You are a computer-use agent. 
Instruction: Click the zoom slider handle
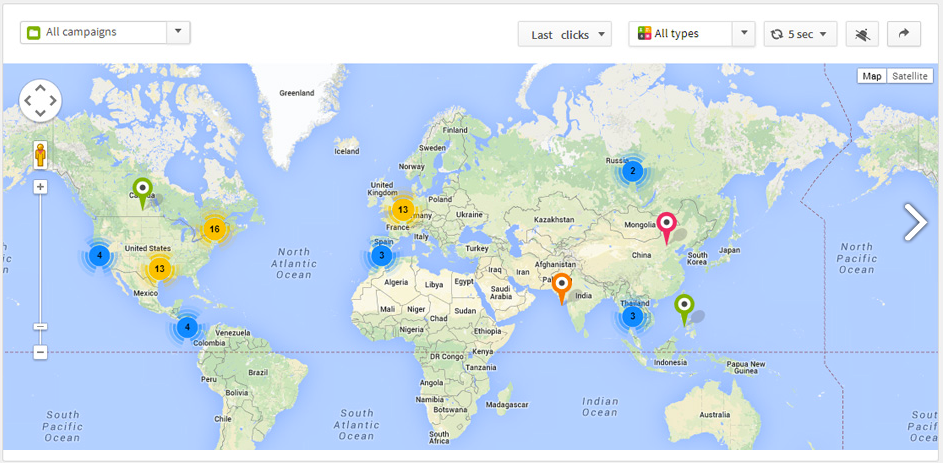click(40, 327)
